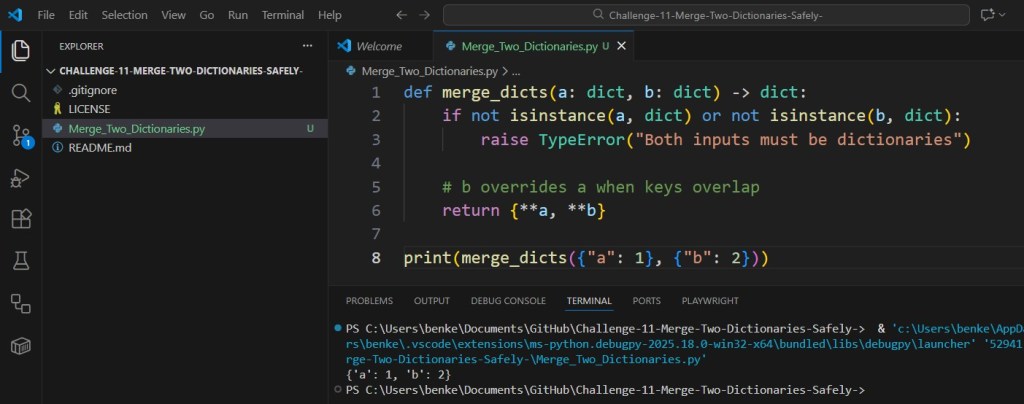Open the Testing flask view
Viewport: 1024px width, 404px height.
click(21, 262)
